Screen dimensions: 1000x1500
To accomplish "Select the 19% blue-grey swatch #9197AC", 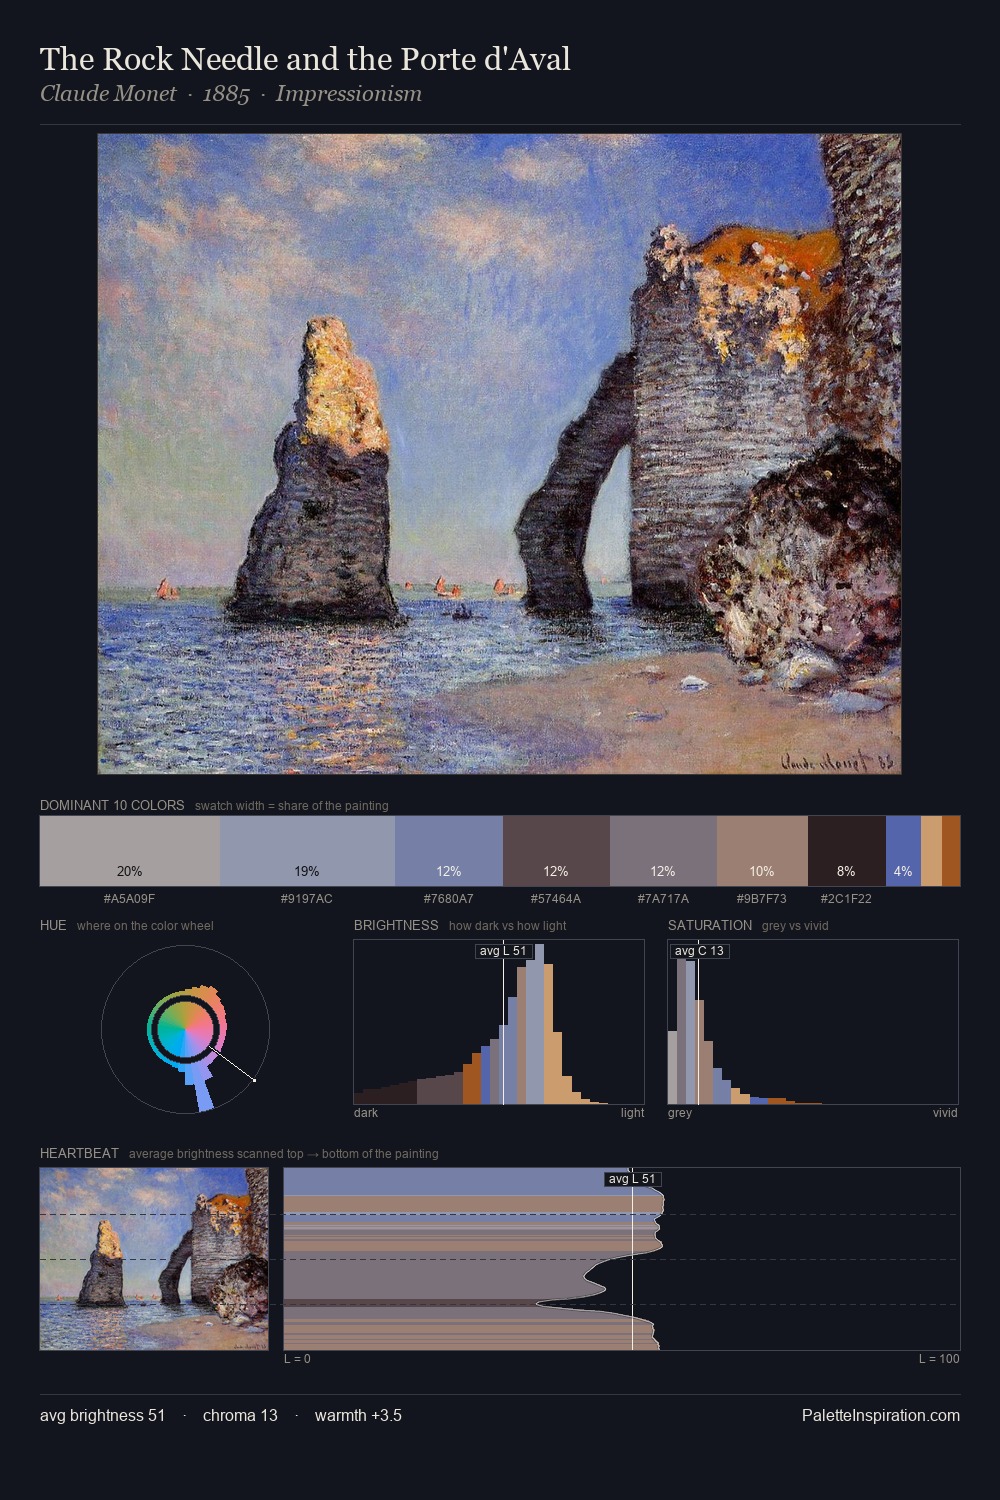I will click(x=307, y=851).
